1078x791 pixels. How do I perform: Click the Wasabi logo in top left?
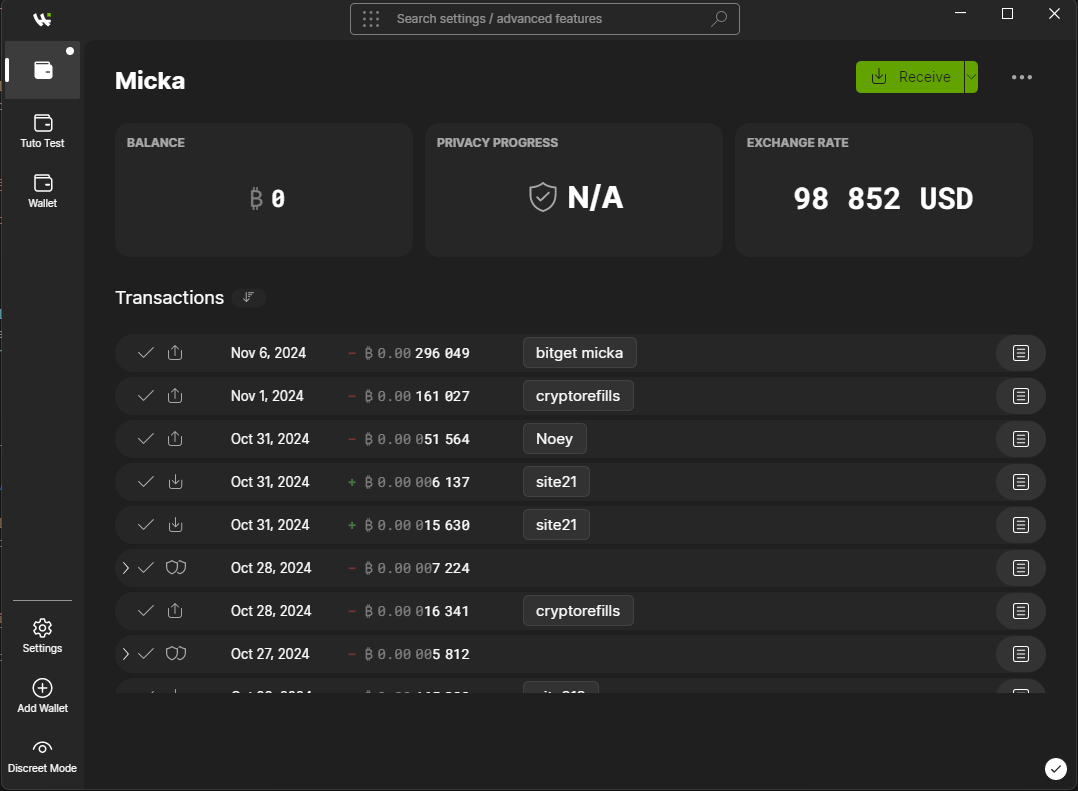(x=42, y=19)
